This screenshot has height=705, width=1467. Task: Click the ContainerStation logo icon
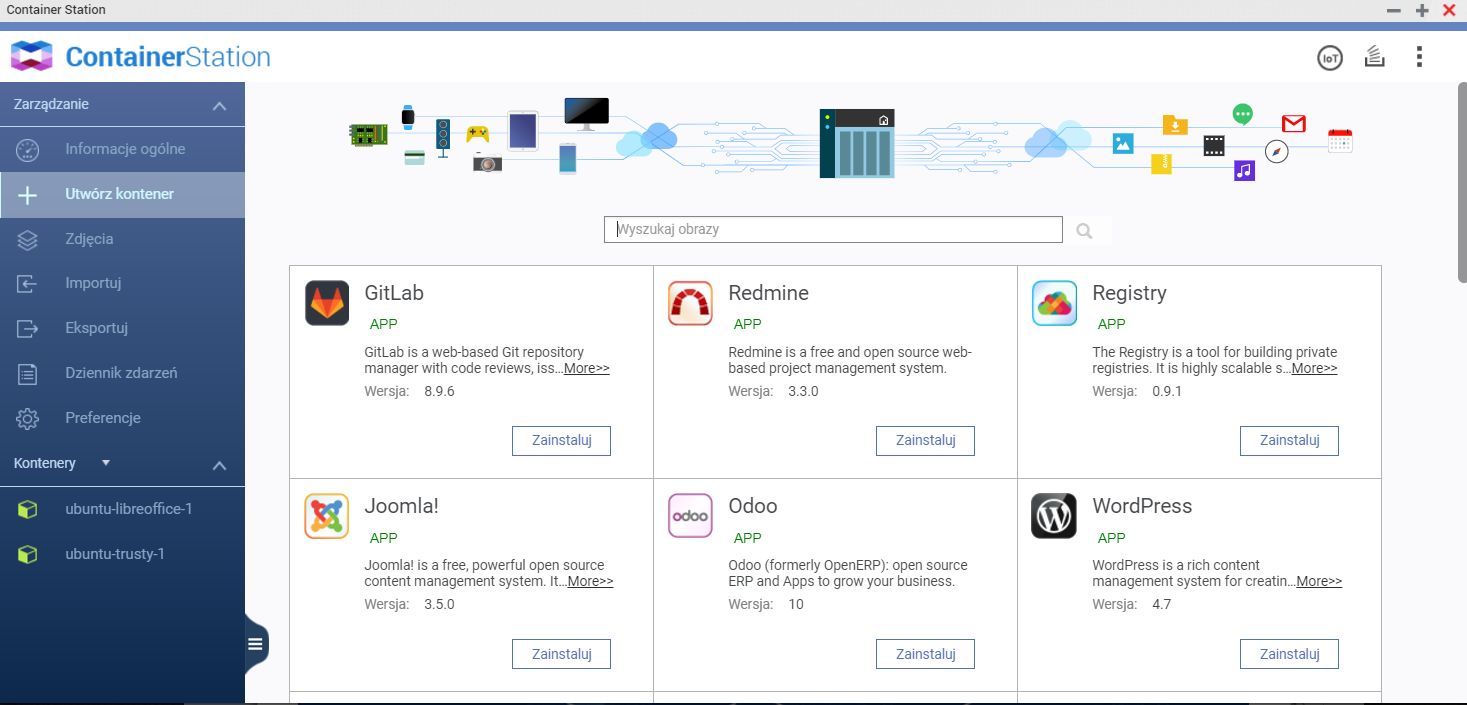click(x=31, y=56)
